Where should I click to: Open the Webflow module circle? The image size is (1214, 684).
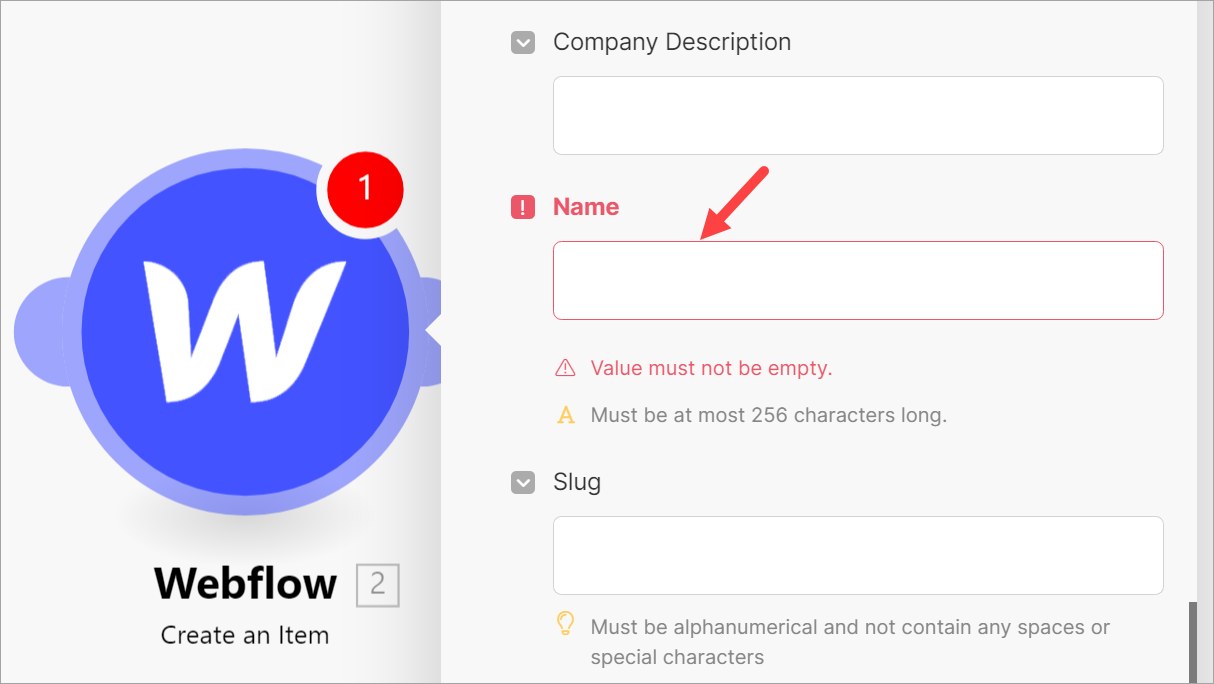[x=245, y=331]
